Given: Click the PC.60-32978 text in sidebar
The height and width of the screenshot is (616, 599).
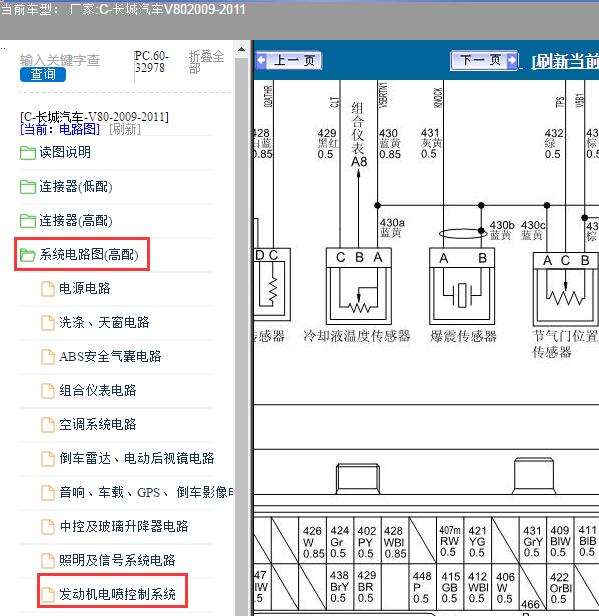Looking at the screenshot, I should (152, 62).
